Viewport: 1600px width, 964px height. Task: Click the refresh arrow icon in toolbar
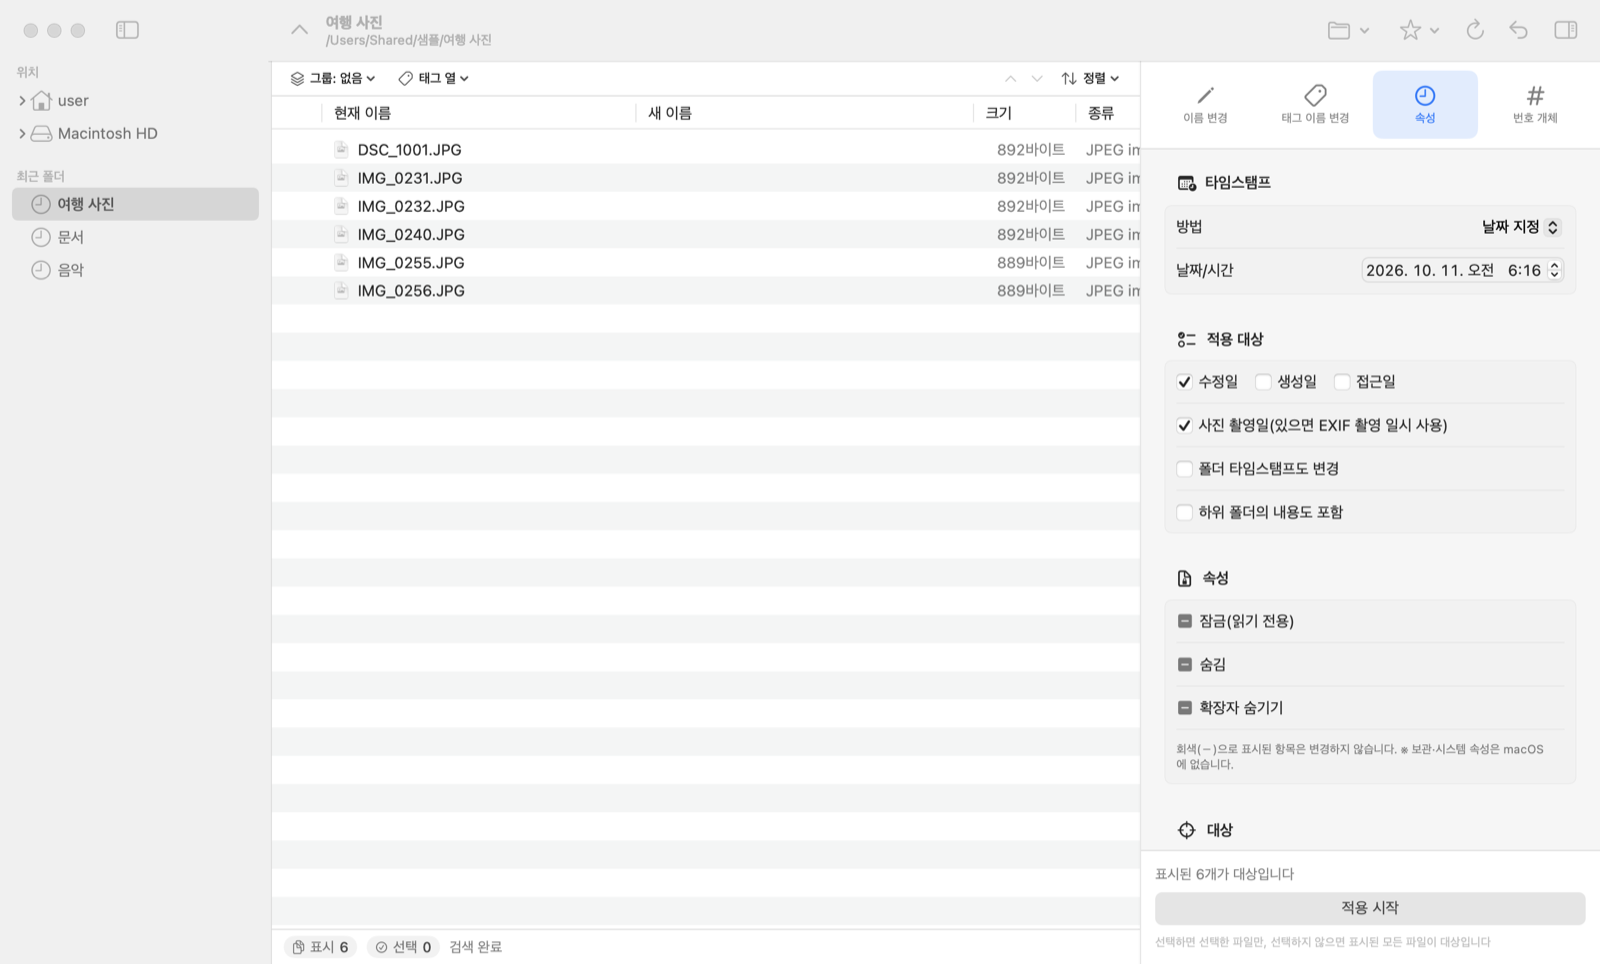point(1474,30)
